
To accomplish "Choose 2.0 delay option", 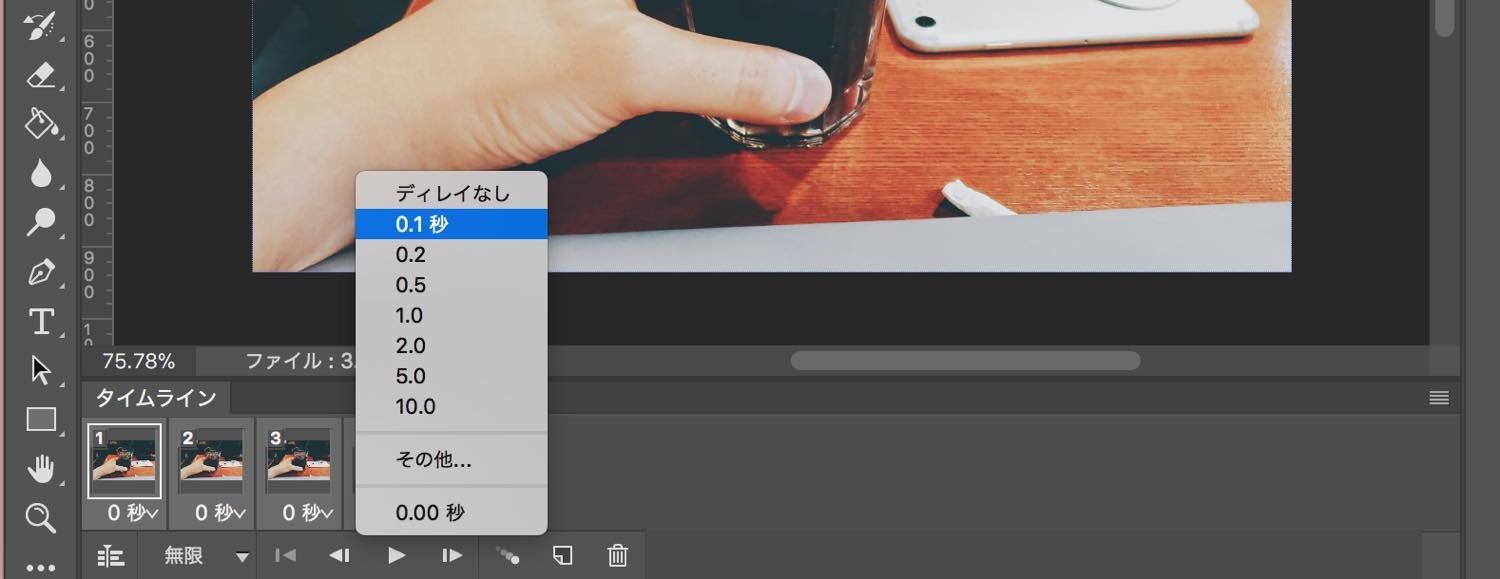I will 451,346.
